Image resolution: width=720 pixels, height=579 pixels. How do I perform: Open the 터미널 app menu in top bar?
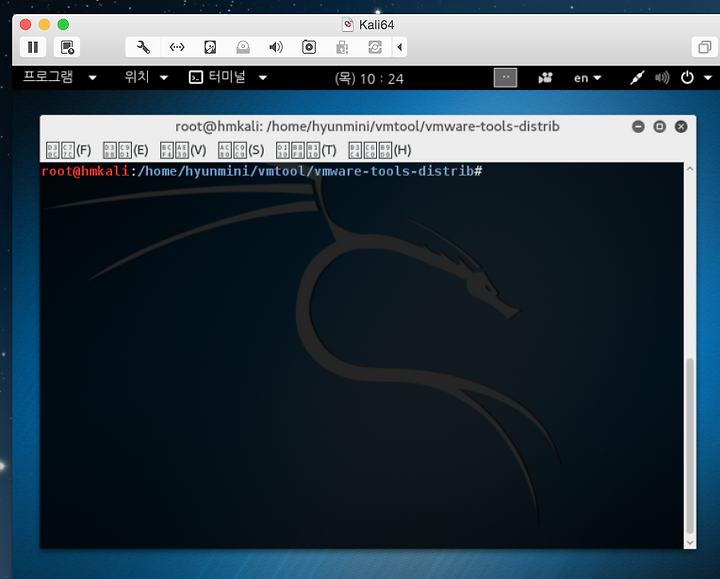(228, 78)
